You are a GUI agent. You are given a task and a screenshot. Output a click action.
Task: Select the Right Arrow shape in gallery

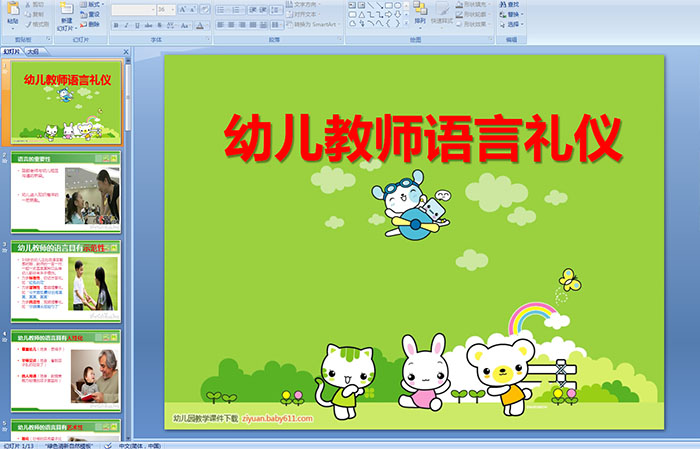tap(388, 14)
